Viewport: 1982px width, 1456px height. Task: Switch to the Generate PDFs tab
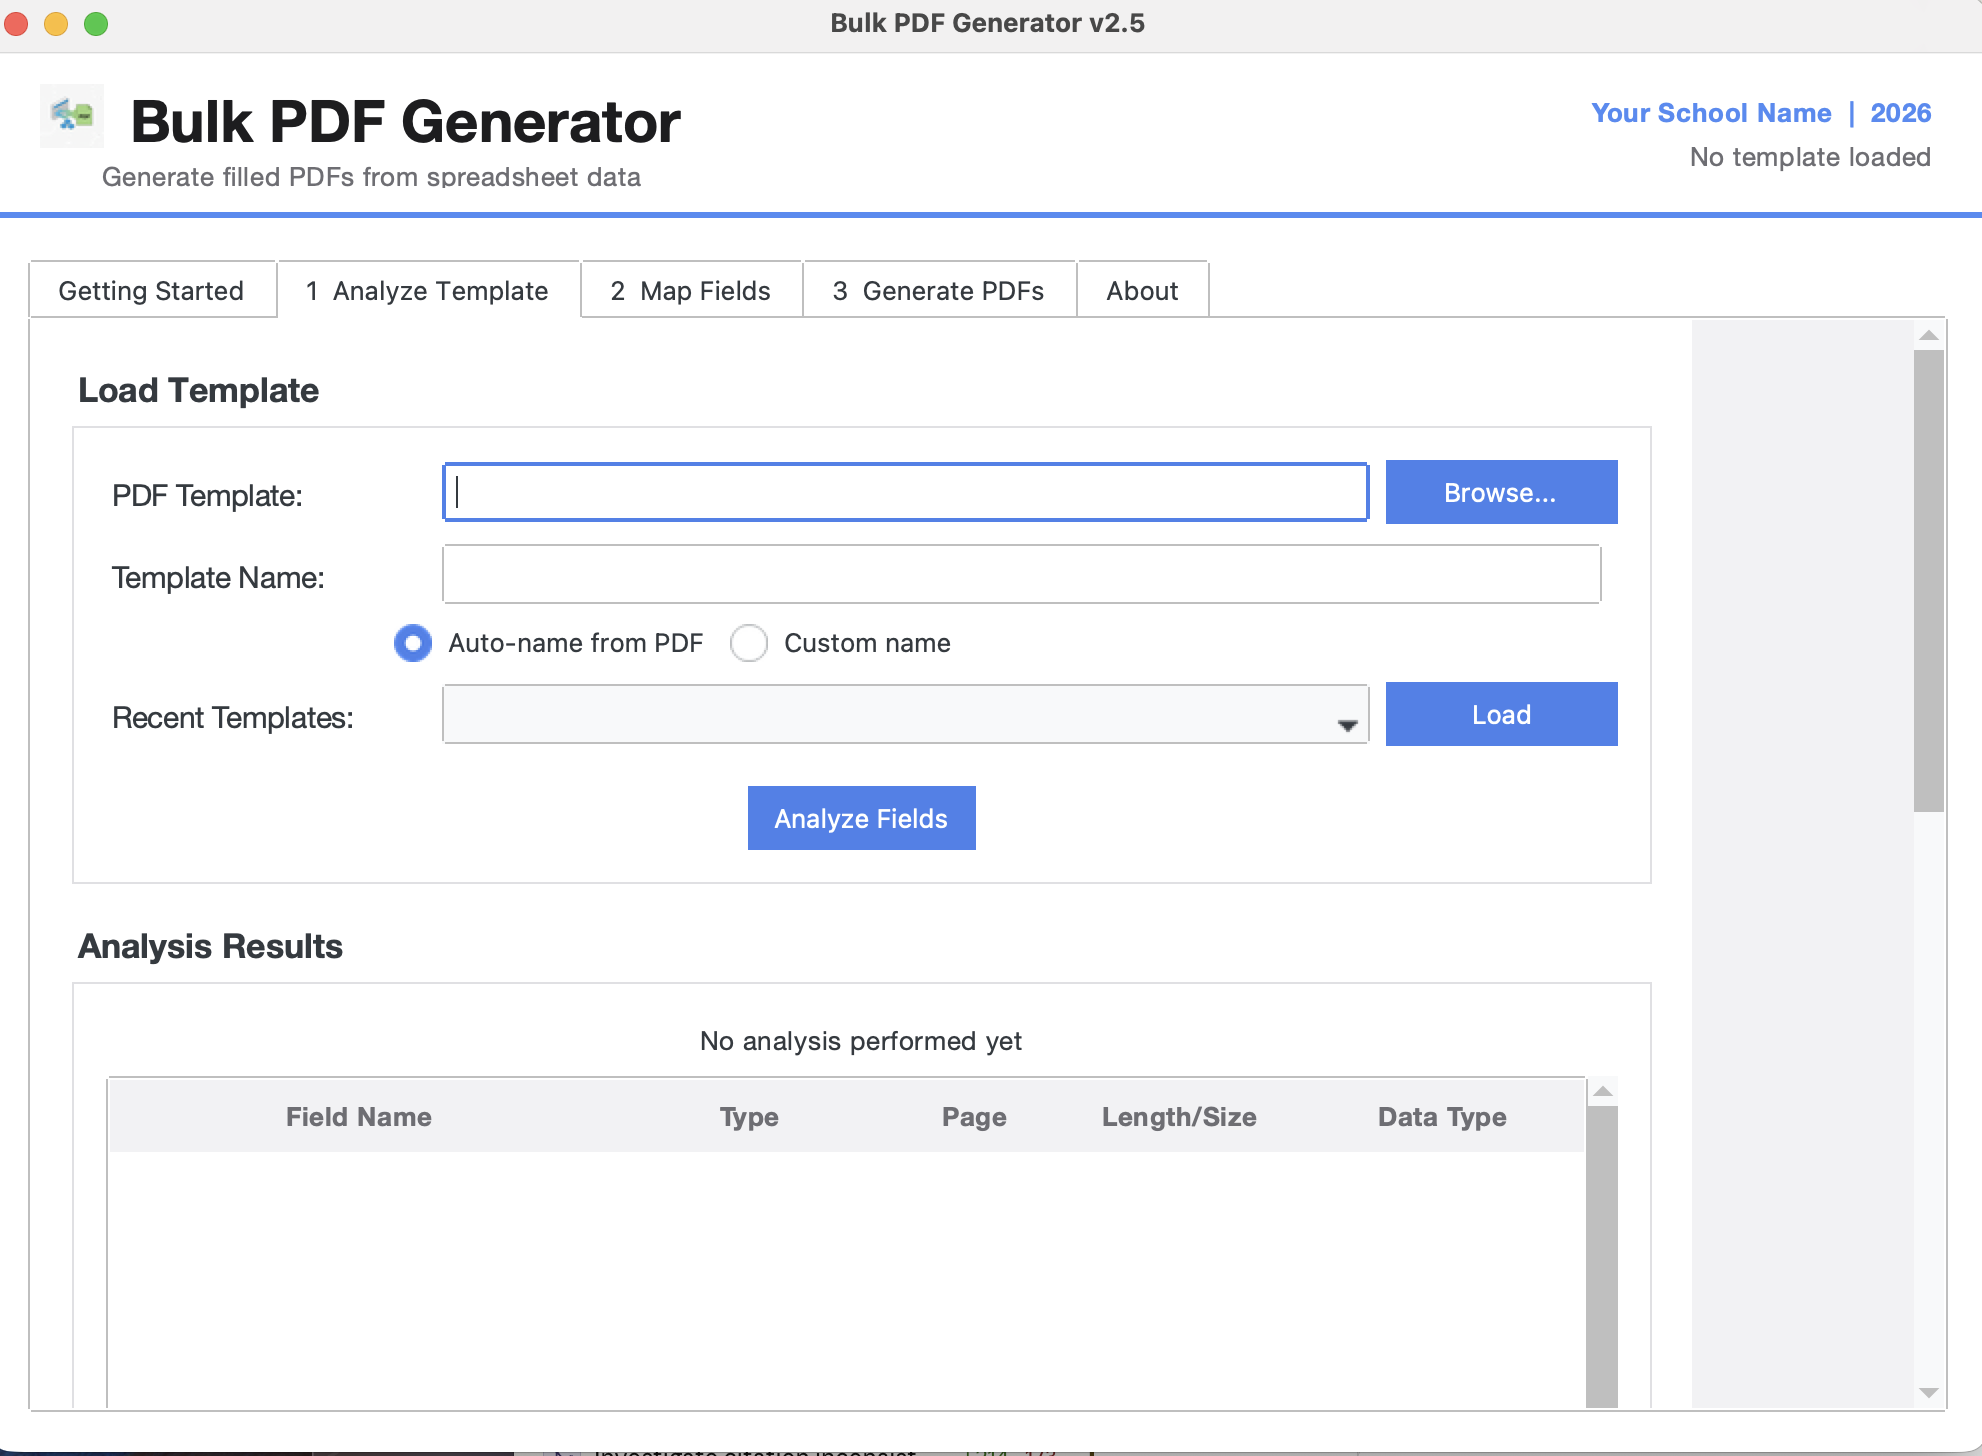[938, 290]
